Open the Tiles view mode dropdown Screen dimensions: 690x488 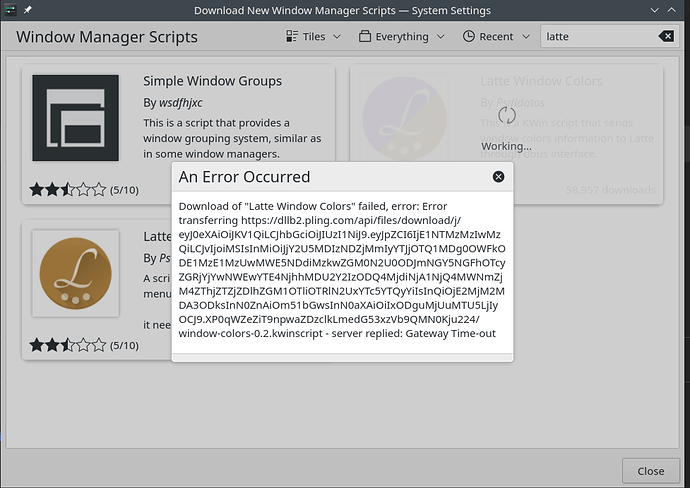pyautogui.click(x=313, y=37)
